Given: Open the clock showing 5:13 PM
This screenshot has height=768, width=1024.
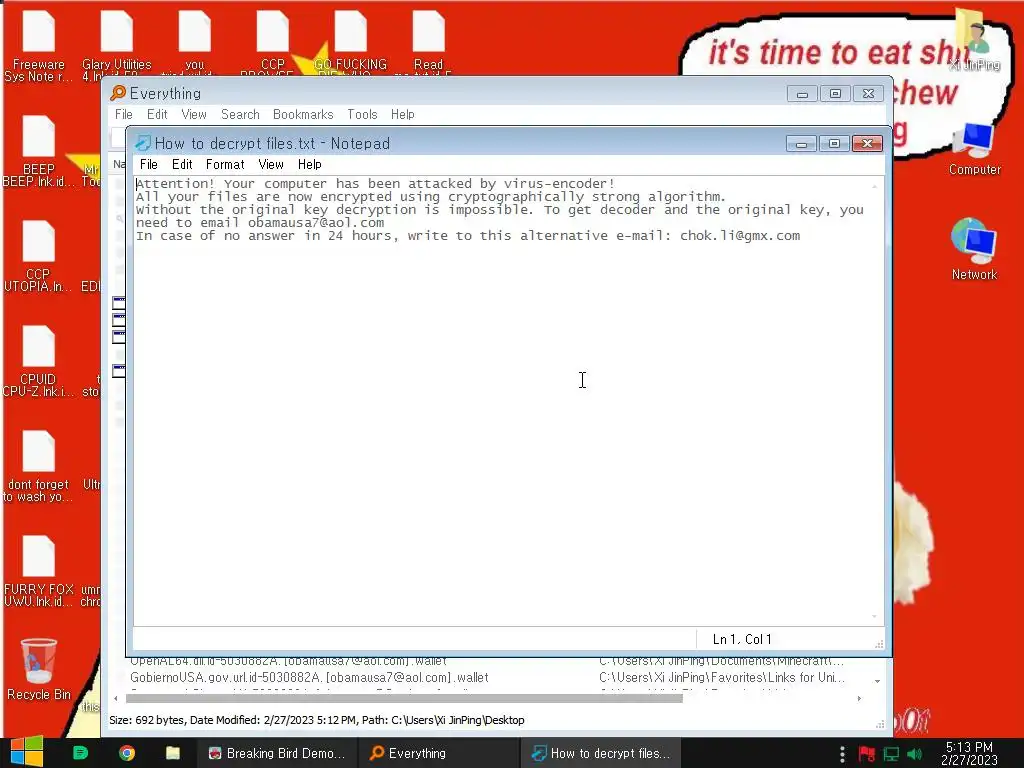Looking at the screenshot, I should pyautogui.click(x=969, y=753).
